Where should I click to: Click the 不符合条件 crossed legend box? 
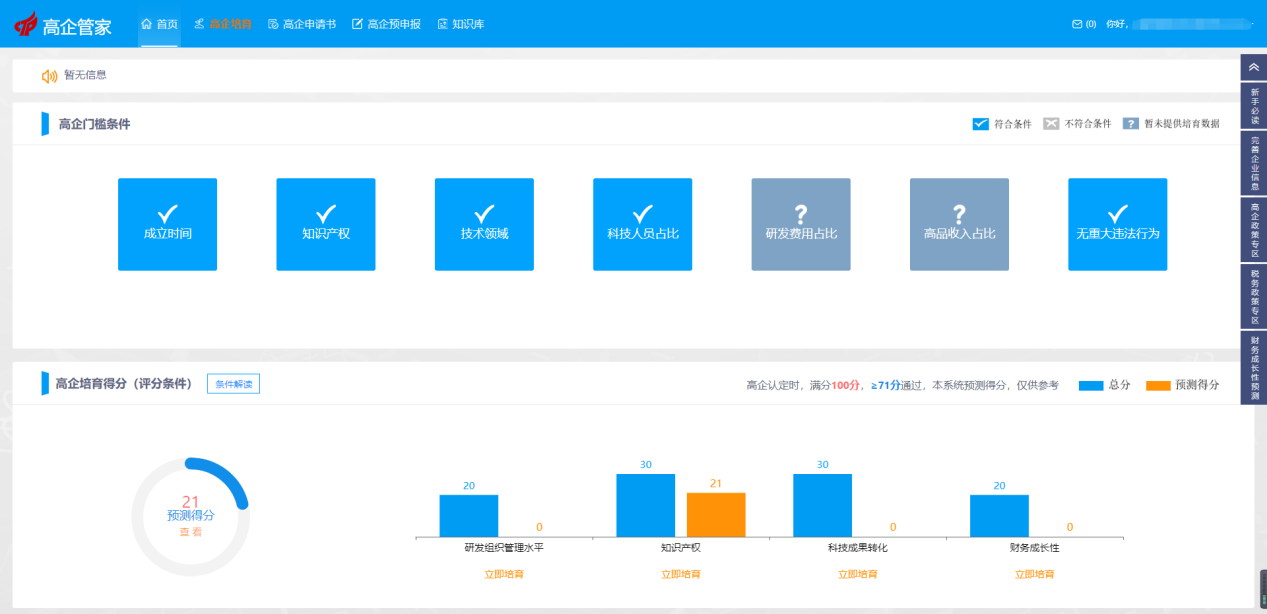pyautogui.click(x=1050, y=124)
